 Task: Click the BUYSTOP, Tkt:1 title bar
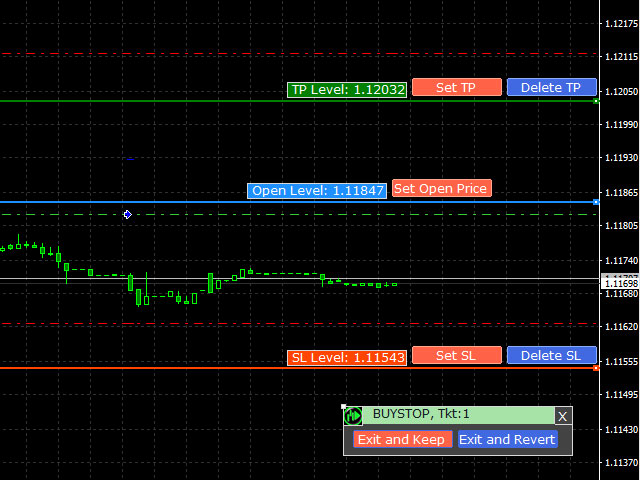pos(458,415)
